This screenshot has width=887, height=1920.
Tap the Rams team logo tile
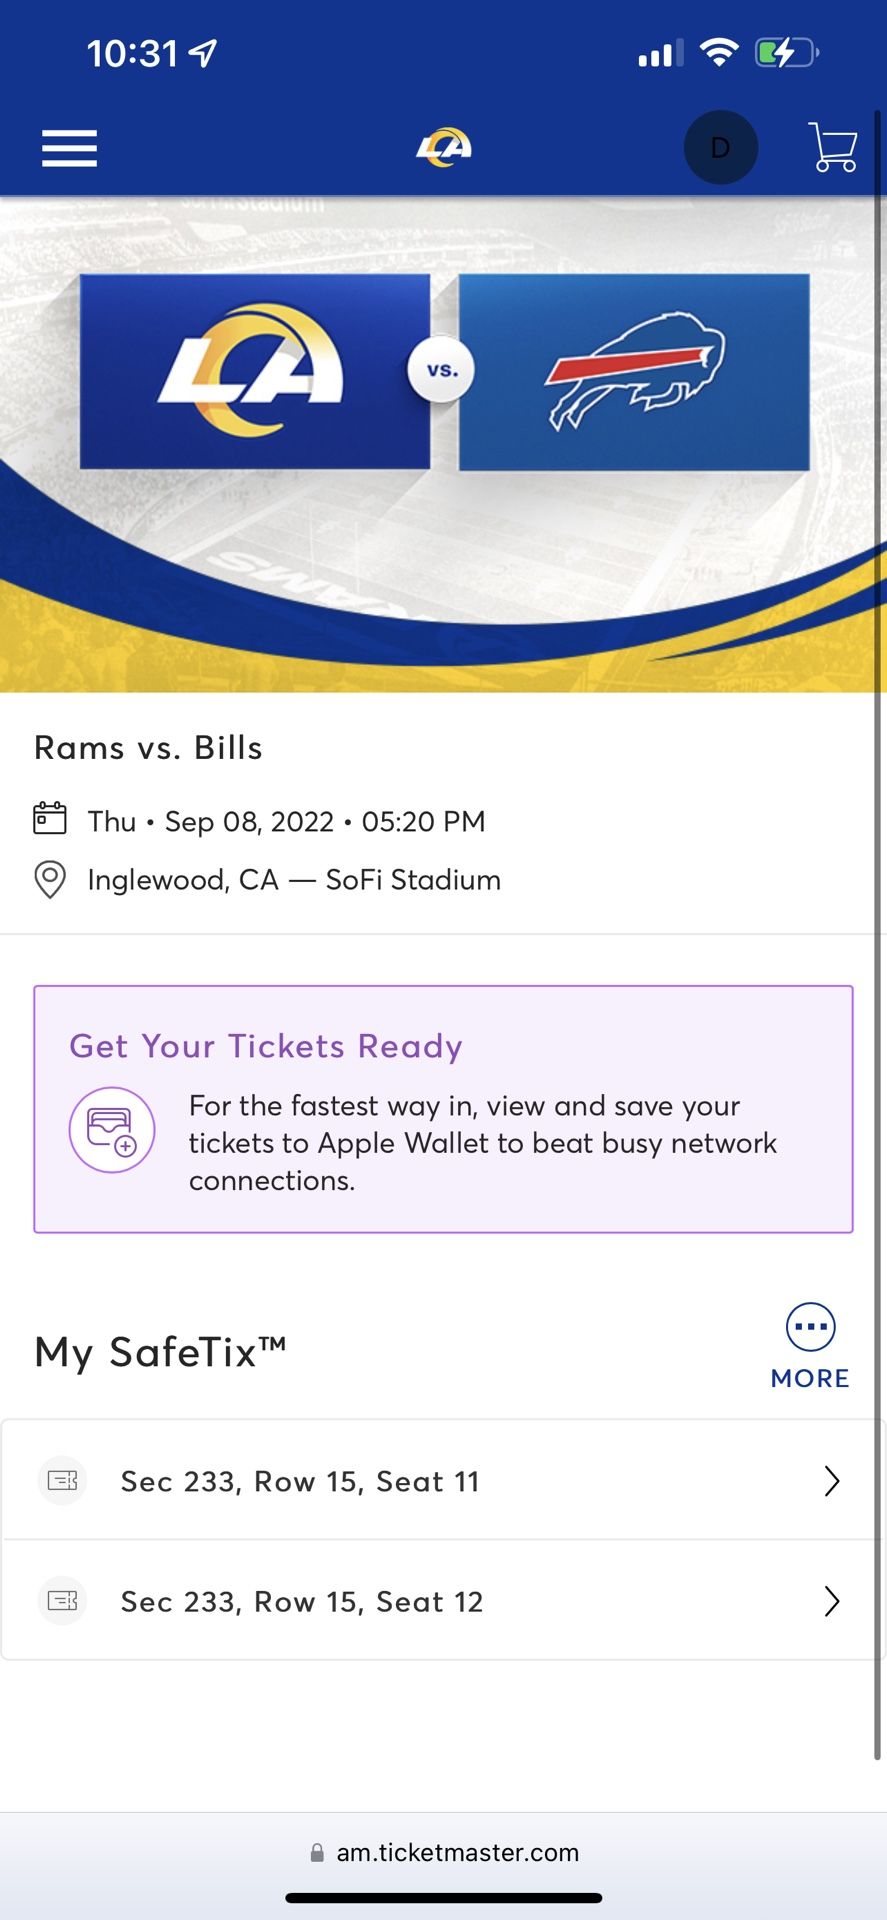[255, 371]
